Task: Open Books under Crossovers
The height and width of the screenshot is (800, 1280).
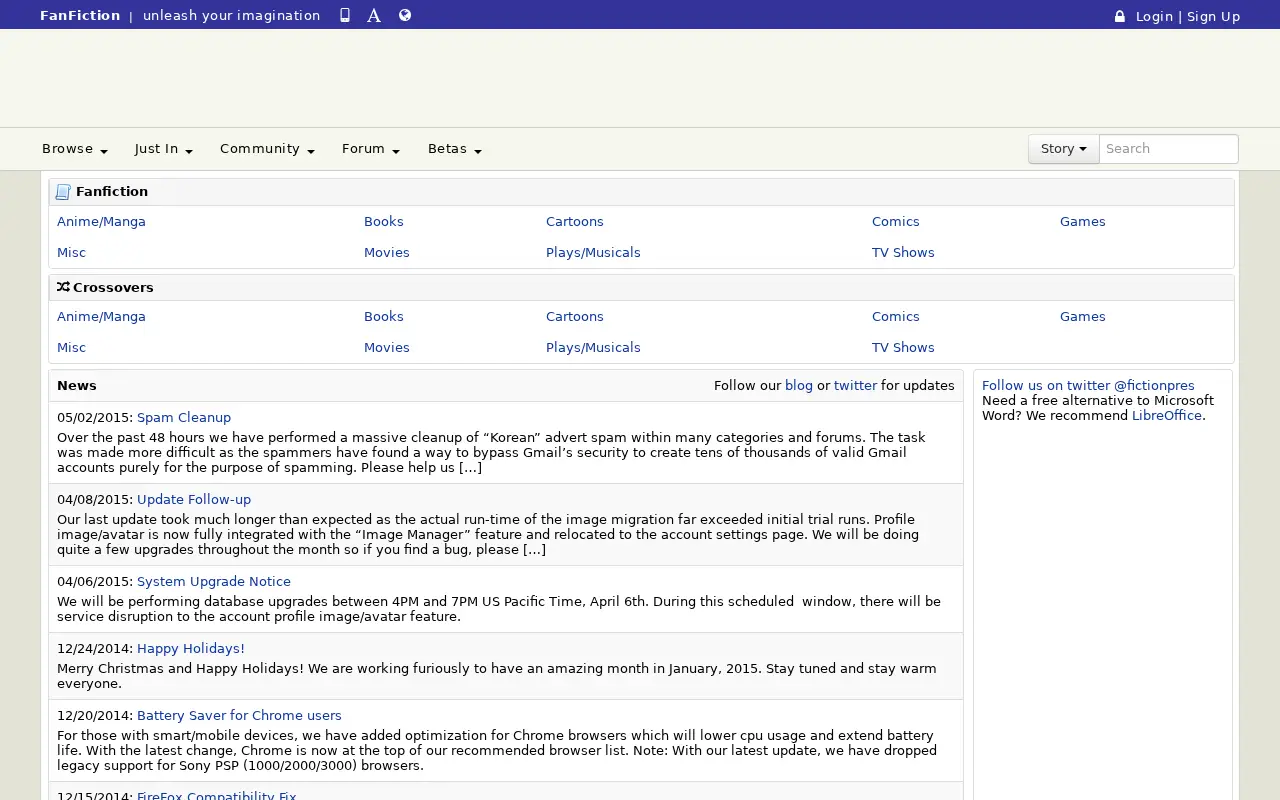Action: [x=384, y=317]
